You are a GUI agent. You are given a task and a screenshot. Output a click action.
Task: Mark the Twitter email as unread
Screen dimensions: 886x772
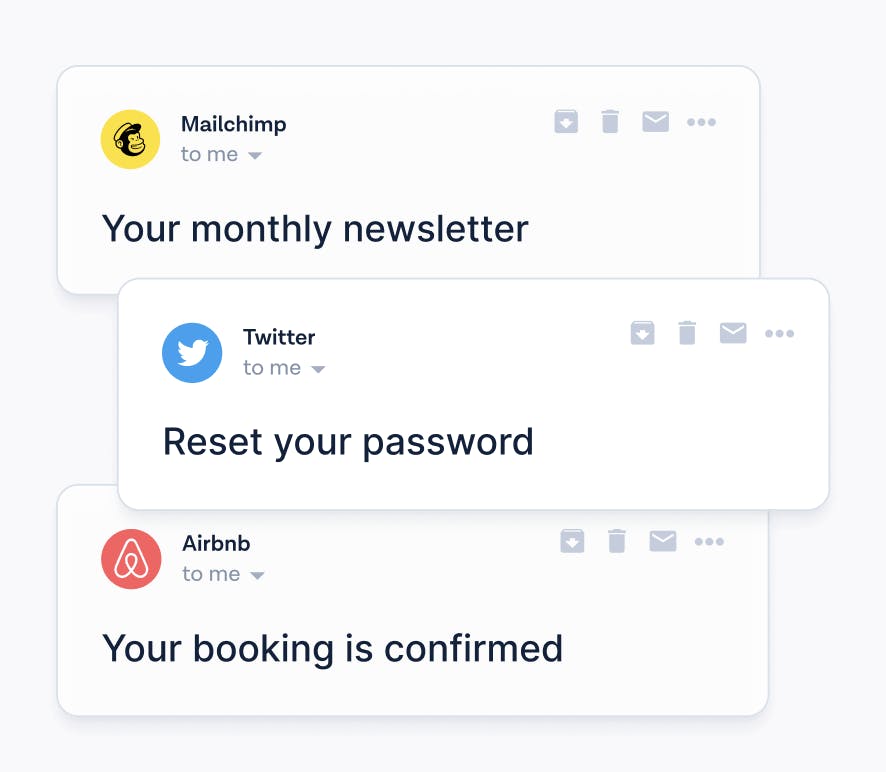[733, 333]
